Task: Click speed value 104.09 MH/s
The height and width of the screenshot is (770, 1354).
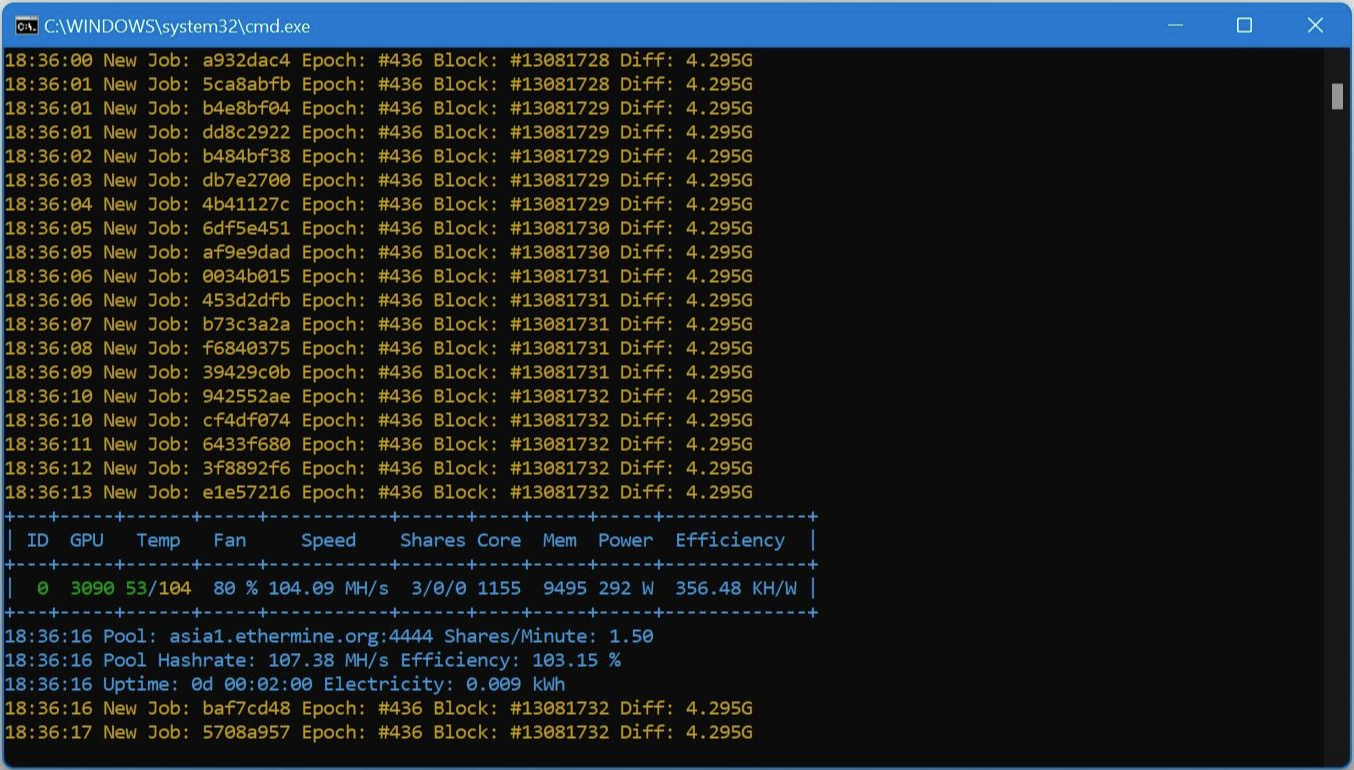Action: pos(328,588)
